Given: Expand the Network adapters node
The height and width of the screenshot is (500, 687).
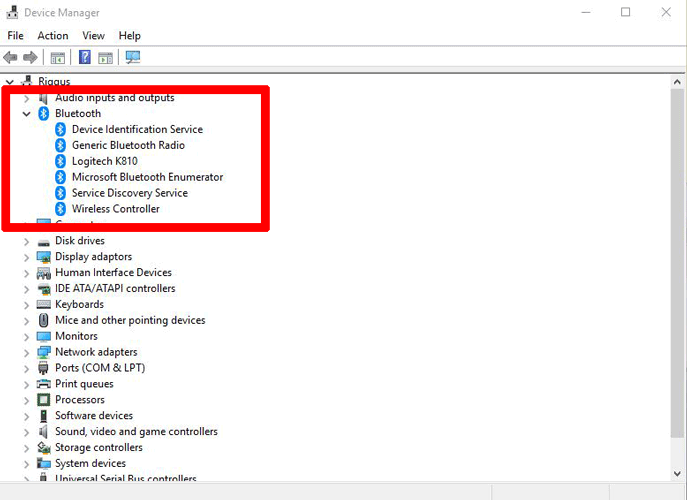Looking at the screenshot, I should pyautogui.click(x=27, y=353).
